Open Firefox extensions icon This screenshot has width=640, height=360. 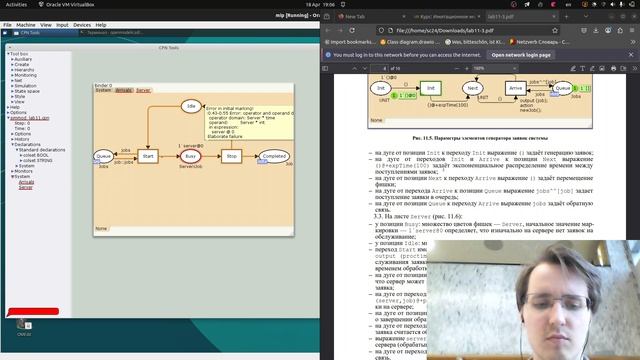[x=620, y=30]
